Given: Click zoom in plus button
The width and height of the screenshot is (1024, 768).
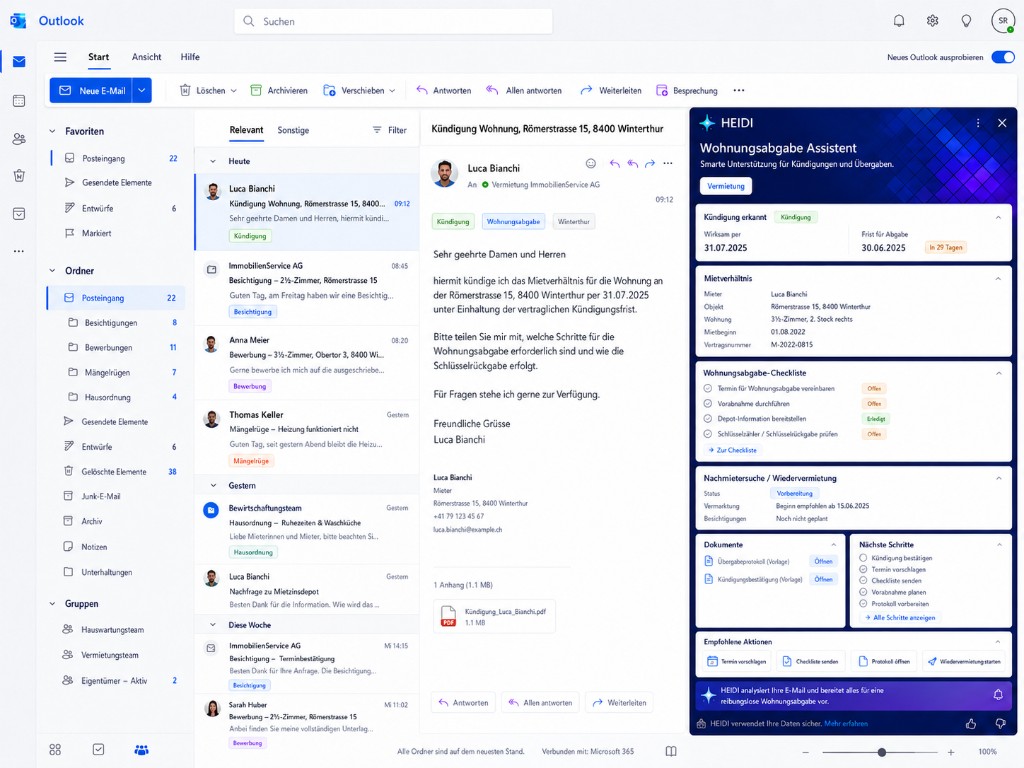Looking at the screenshot, I should (951, 752).
